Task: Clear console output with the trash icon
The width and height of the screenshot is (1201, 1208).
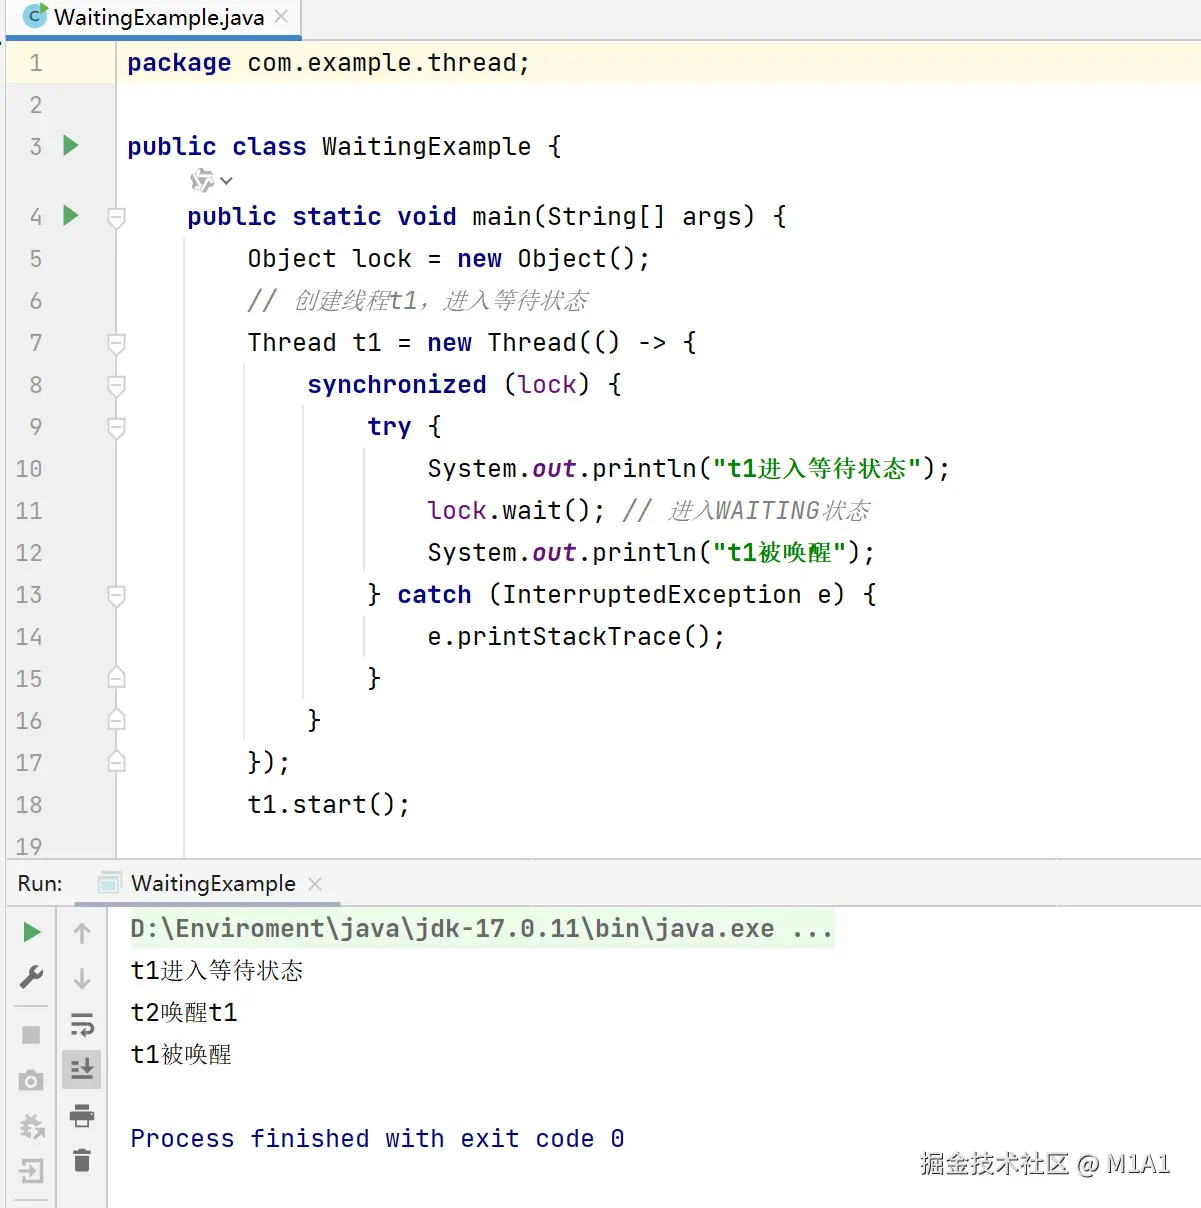Action: (x=82, y=1160)
